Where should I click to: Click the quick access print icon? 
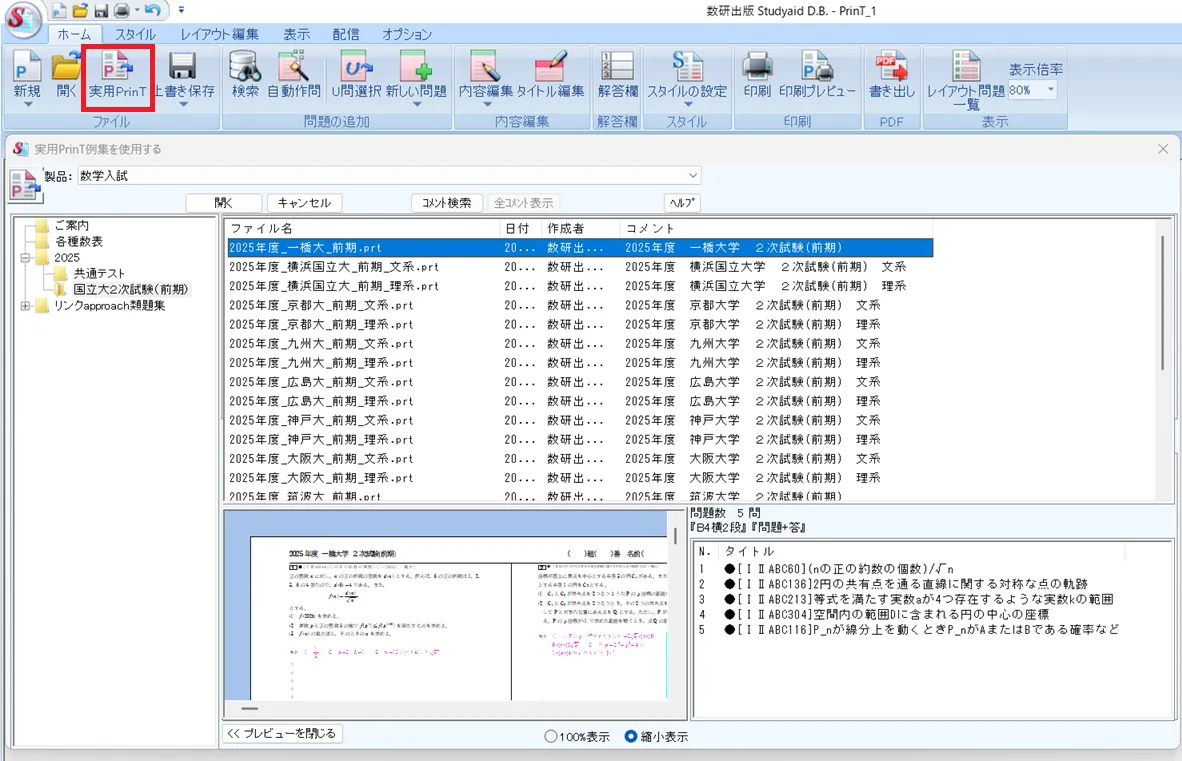(x=121, y=11)
